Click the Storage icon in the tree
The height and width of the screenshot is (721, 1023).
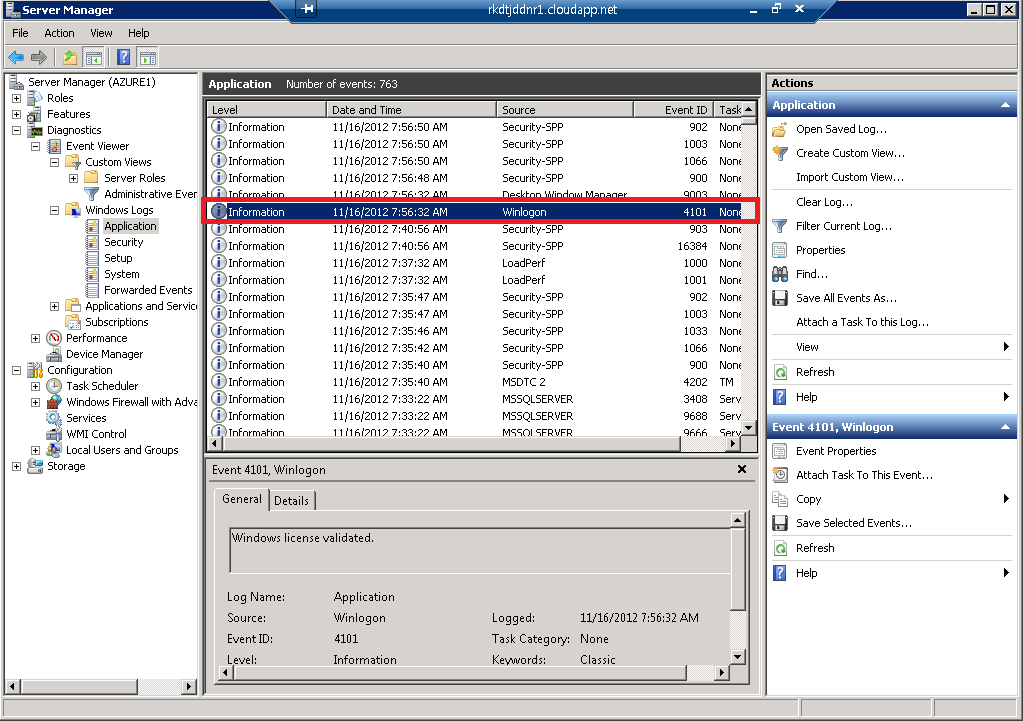35,466
